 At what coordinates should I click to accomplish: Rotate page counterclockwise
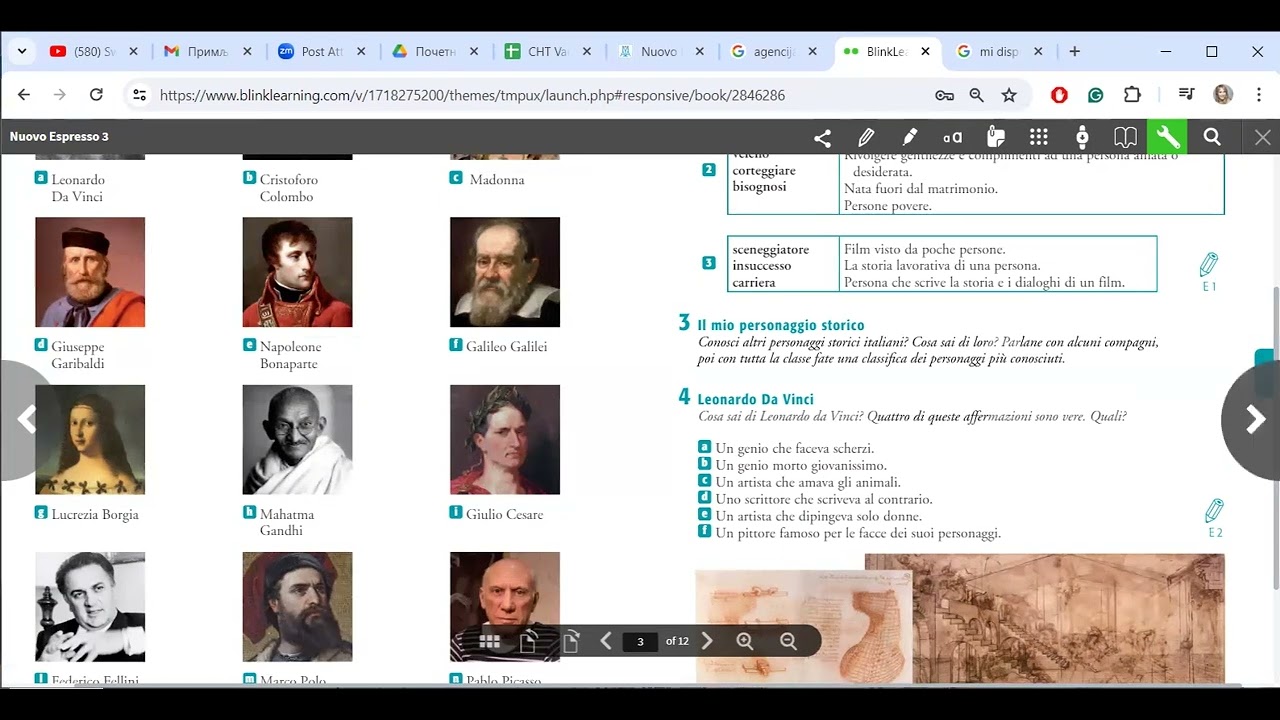[528, 642]
